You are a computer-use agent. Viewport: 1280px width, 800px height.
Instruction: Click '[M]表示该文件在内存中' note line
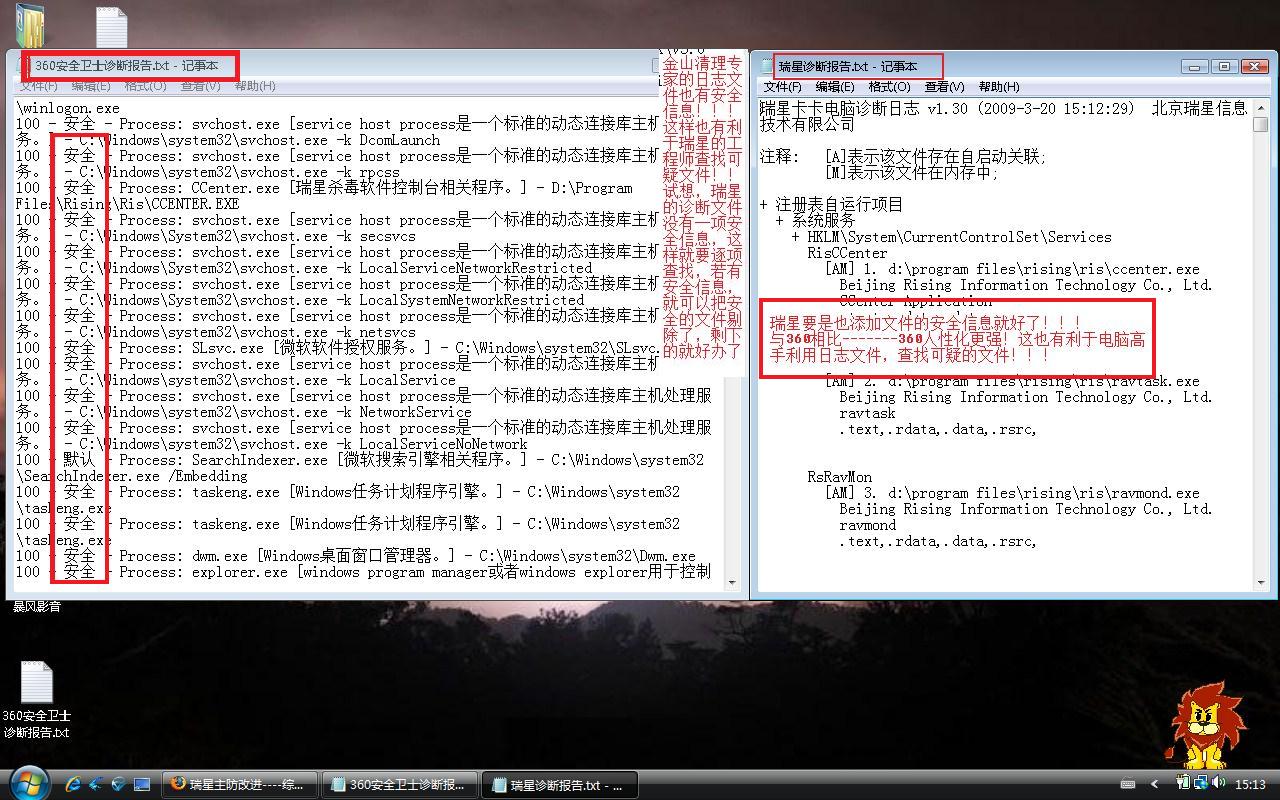click(911, 172)
